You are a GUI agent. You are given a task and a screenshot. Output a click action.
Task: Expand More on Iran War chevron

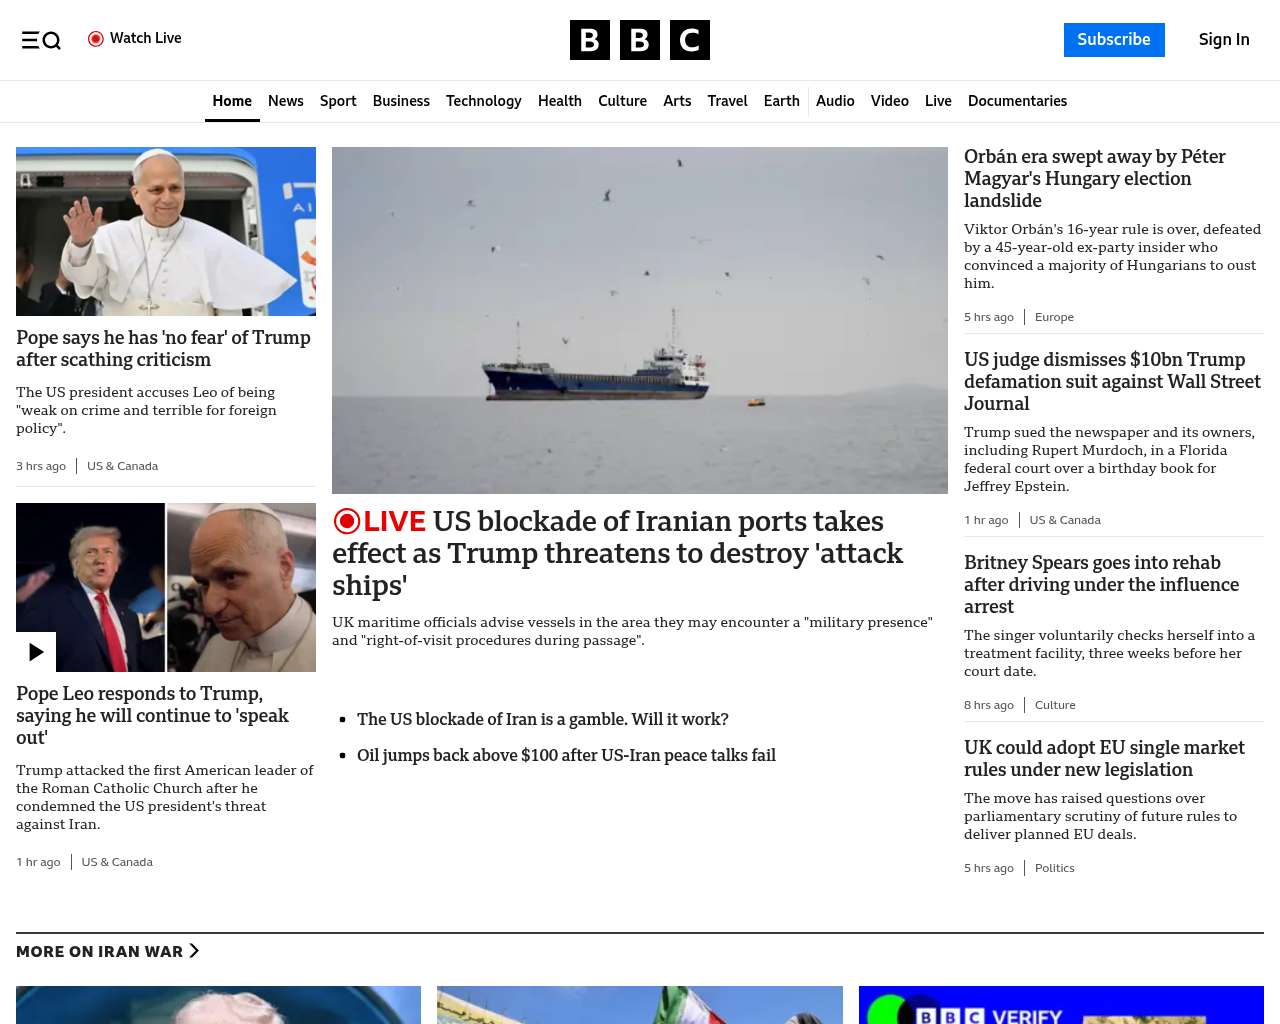194,951
